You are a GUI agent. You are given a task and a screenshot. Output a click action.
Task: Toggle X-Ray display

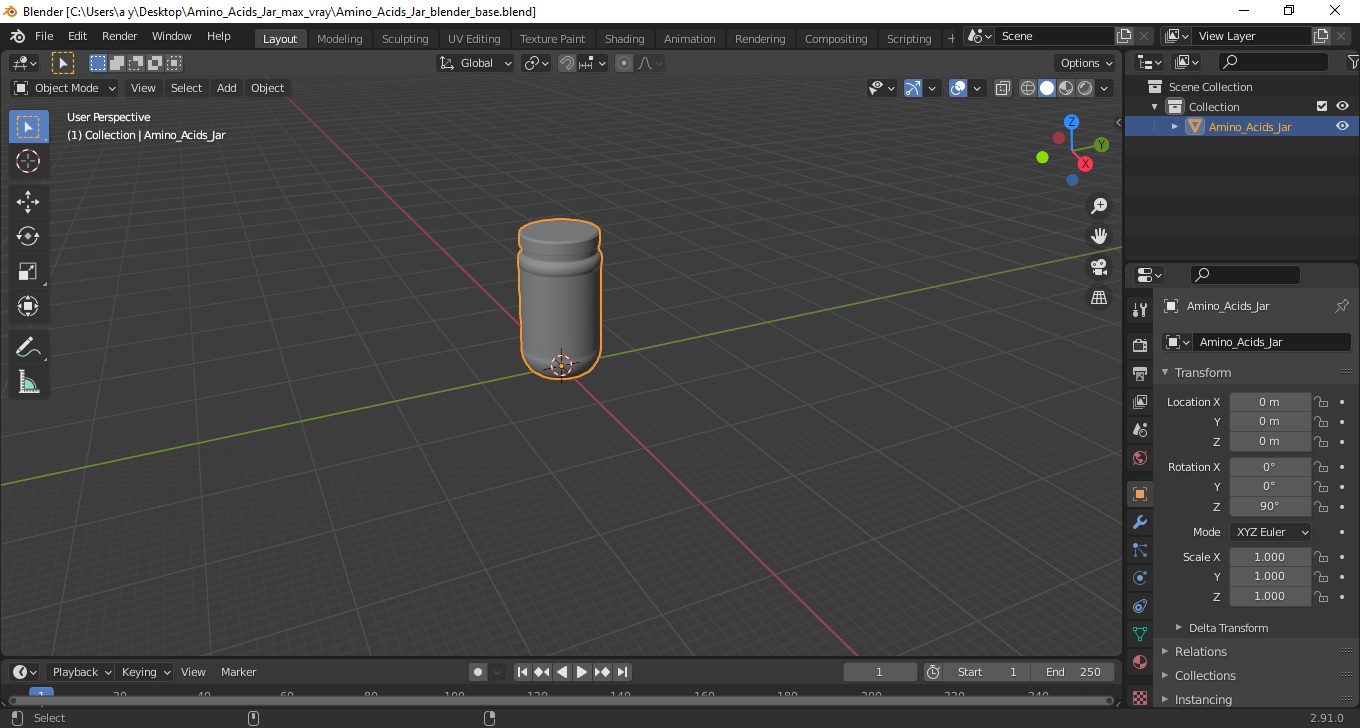(1003, 88)
